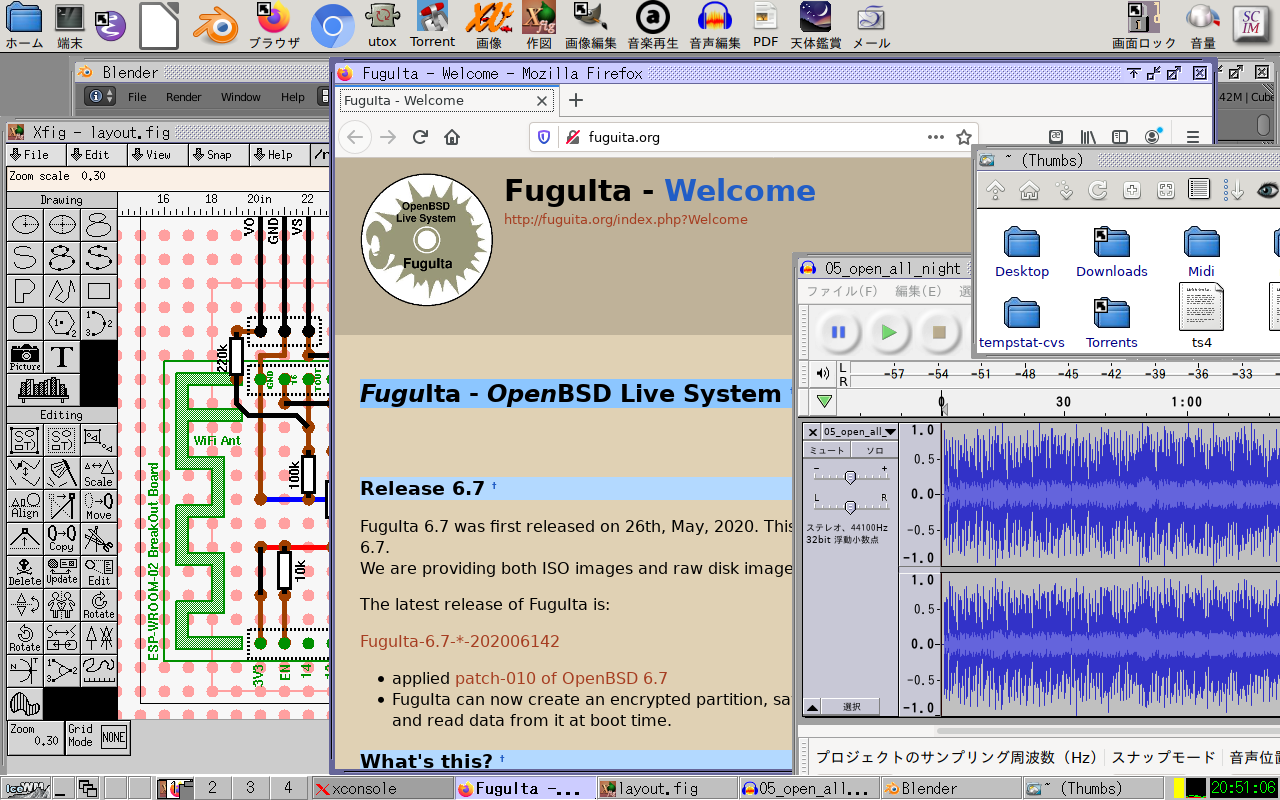Select the Picture tool in Xfig
The image size is (1280, 800).
(x=25, y=357)
